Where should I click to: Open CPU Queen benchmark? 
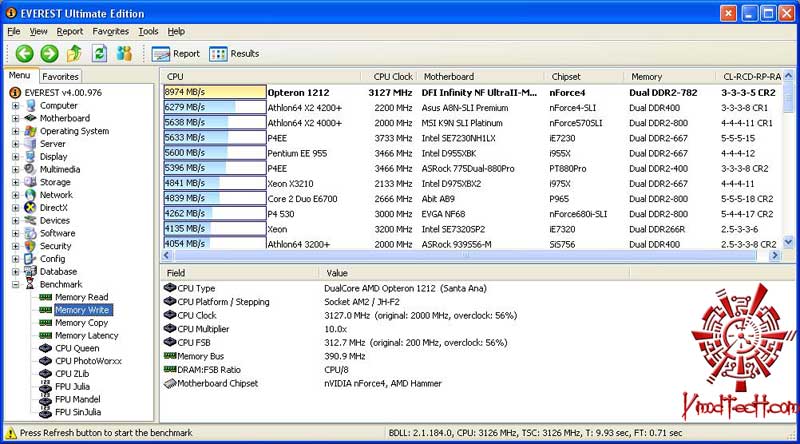[77, 348]
